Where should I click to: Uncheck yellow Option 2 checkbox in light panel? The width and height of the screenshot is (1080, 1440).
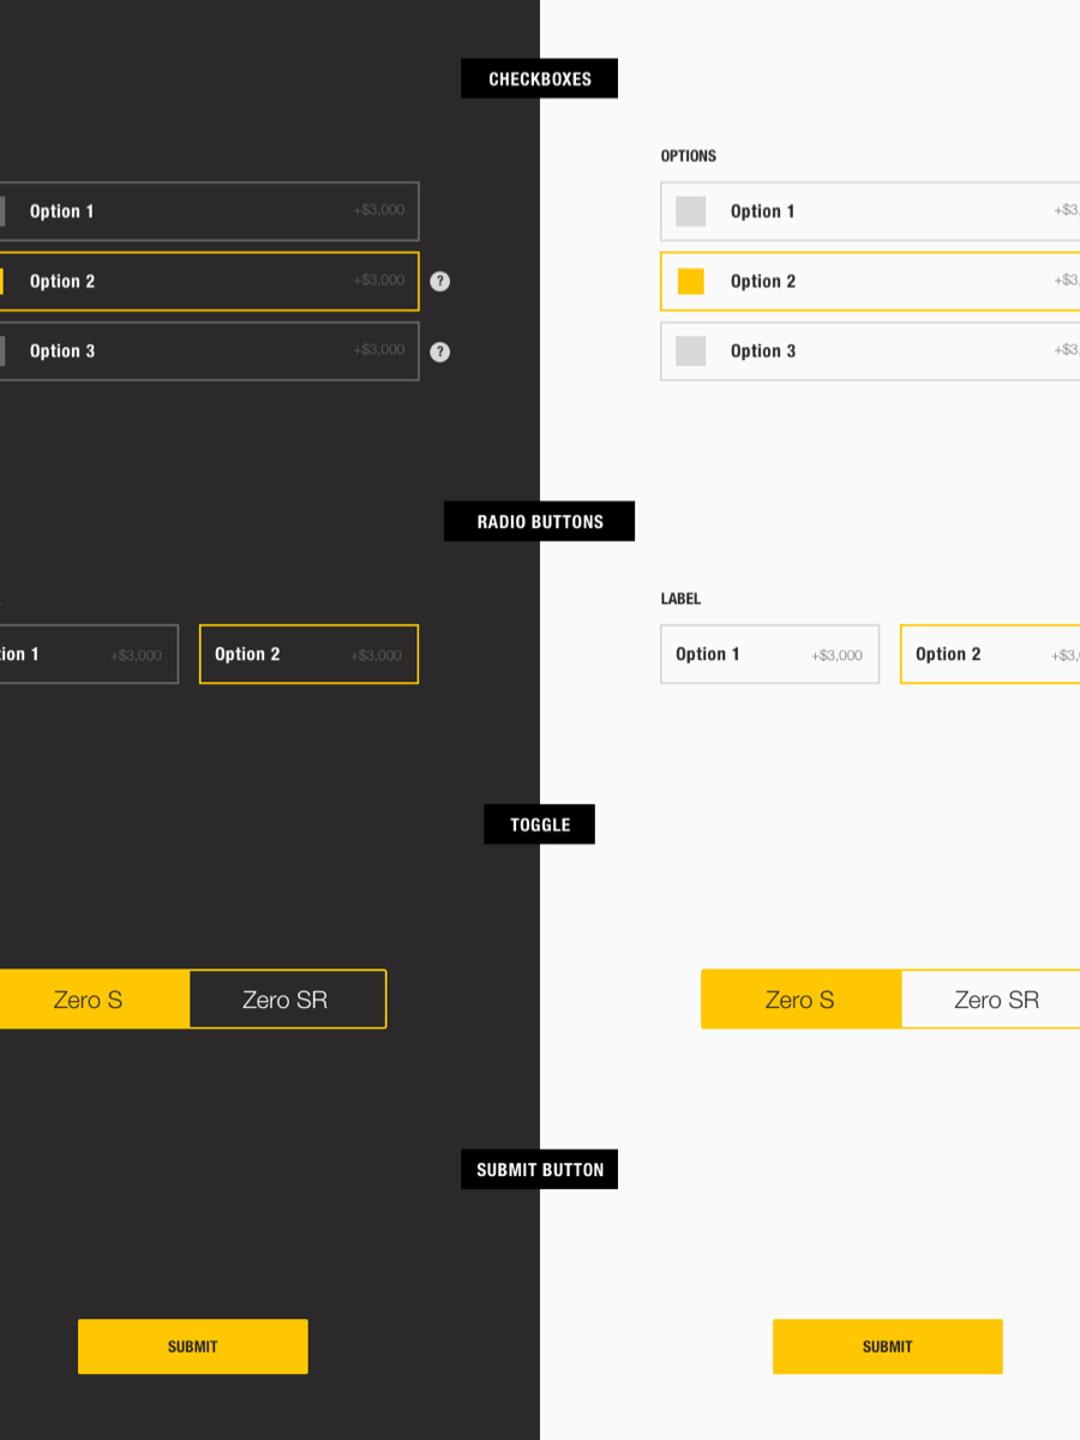click(x=691, y=281)
